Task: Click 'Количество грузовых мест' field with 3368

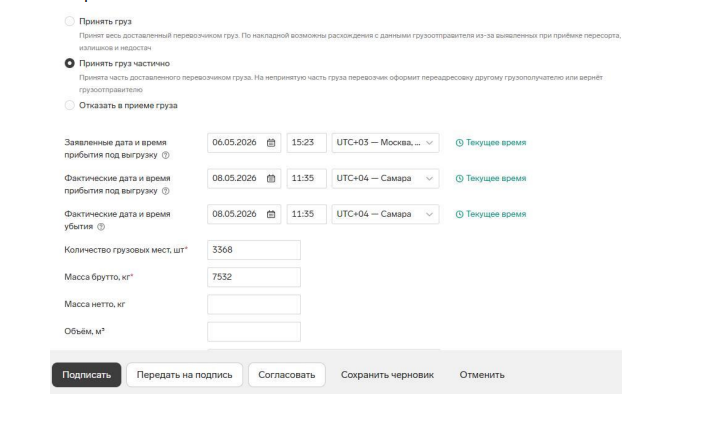Action: (x=254, y=250)
